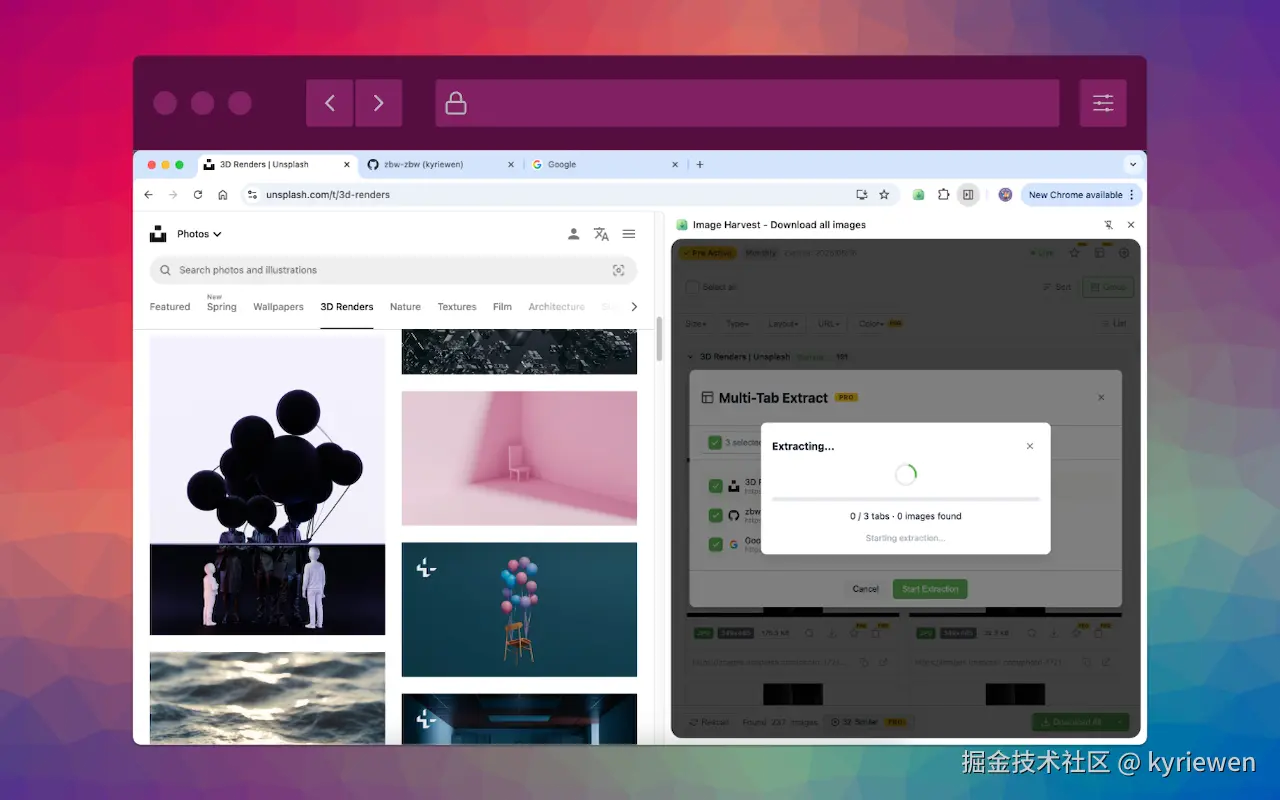Open Chrome's tab search chevron
1280x800 pixels.
[x=1133, y=164]
